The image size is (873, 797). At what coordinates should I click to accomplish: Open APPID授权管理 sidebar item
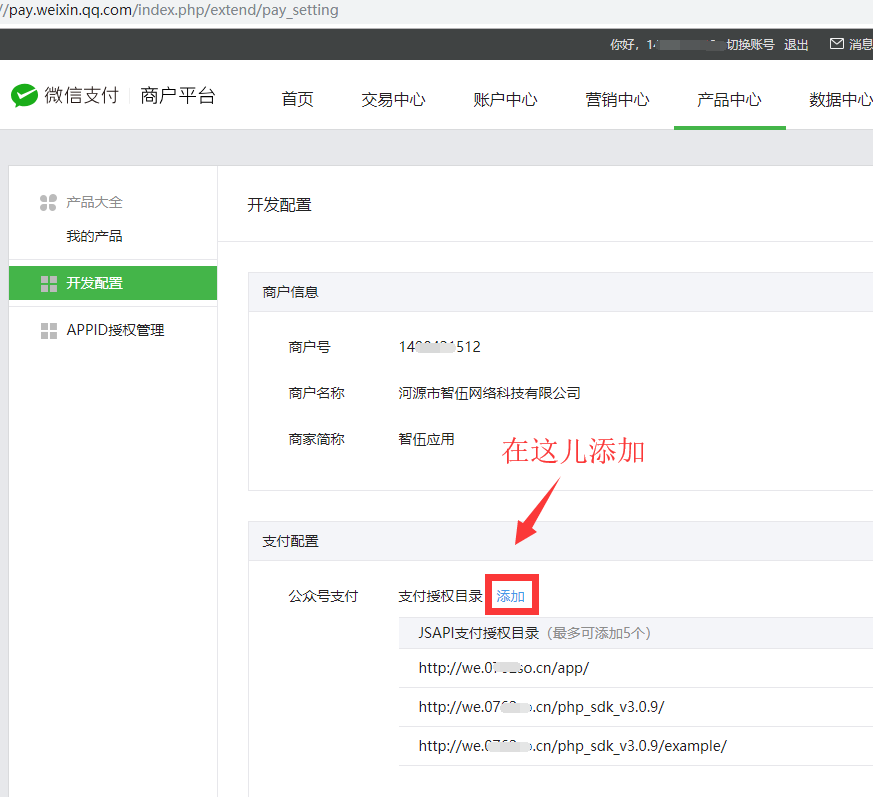tap(115, 330)
